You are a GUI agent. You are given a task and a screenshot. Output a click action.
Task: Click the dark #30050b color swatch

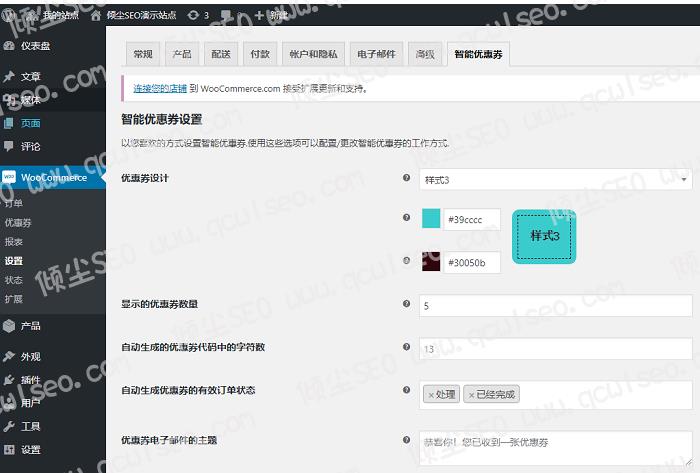(431, 261)
